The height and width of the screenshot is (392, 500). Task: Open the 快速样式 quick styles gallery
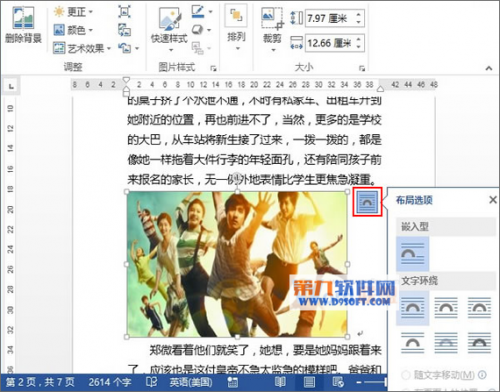coord(169,29)
